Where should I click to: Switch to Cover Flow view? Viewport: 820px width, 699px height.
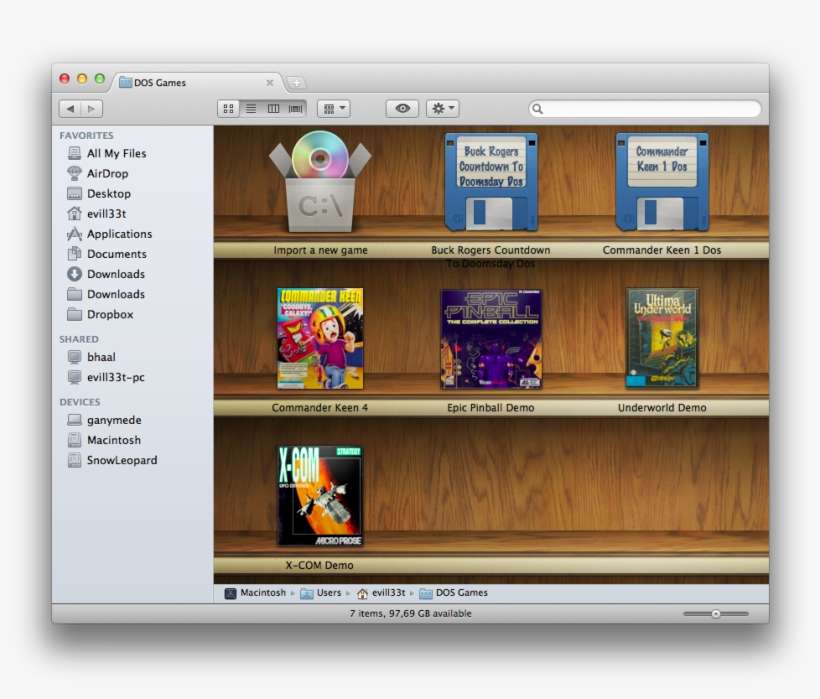coord(295,109)
